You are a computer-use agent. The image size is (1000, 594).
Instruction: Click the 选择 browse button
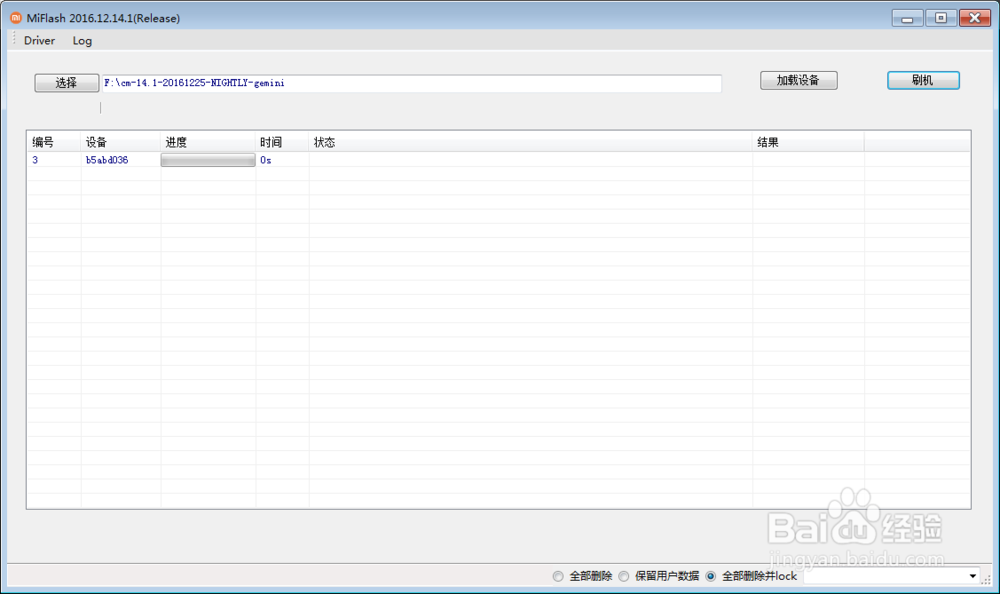[x=66, y=82]
